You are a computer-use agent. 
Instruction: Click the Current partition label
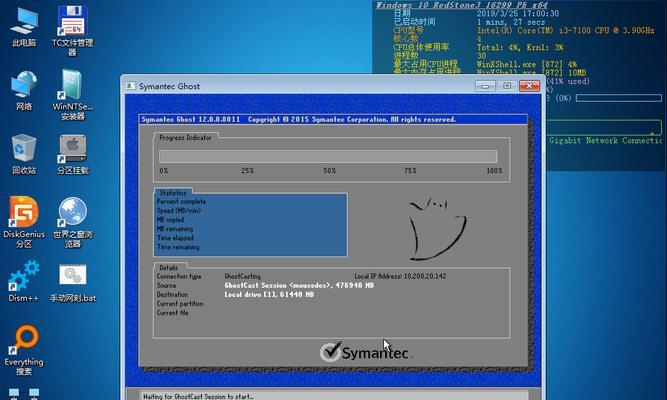180,304
